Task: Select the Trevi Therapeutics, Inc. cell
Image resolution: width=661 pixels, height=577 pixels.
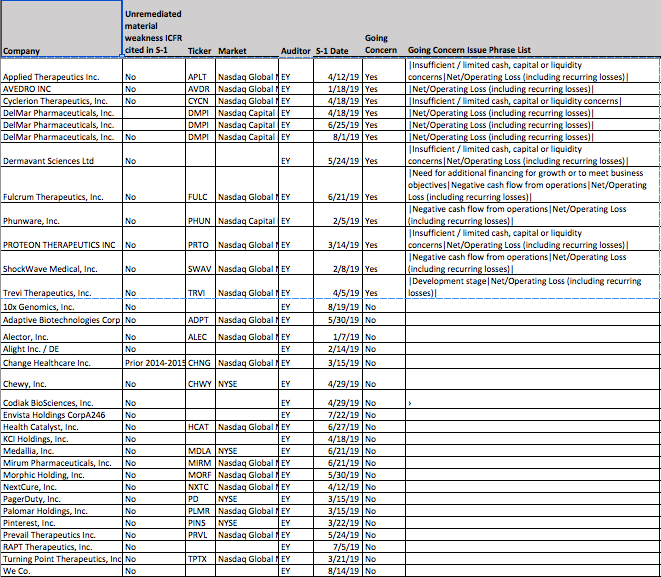Action: [x=62, y=287]
